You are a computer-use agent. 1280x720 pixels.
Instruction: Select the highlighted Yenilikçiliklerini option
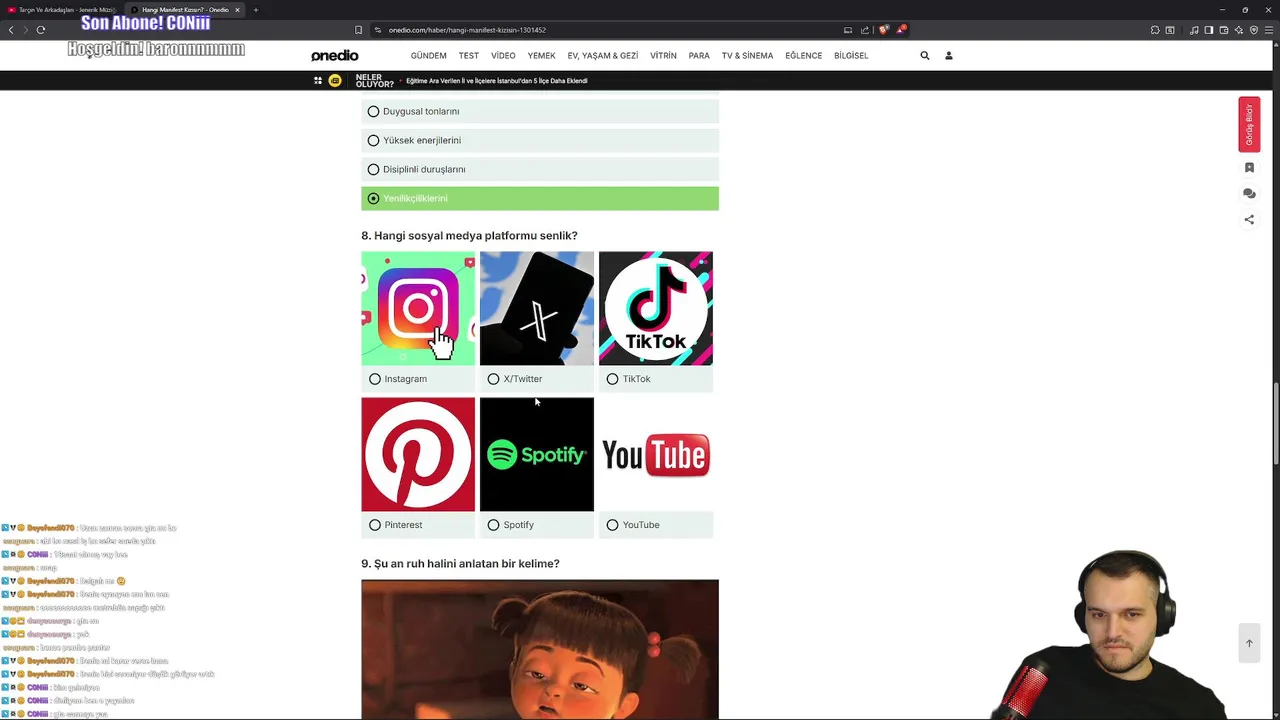pos(540,198)
